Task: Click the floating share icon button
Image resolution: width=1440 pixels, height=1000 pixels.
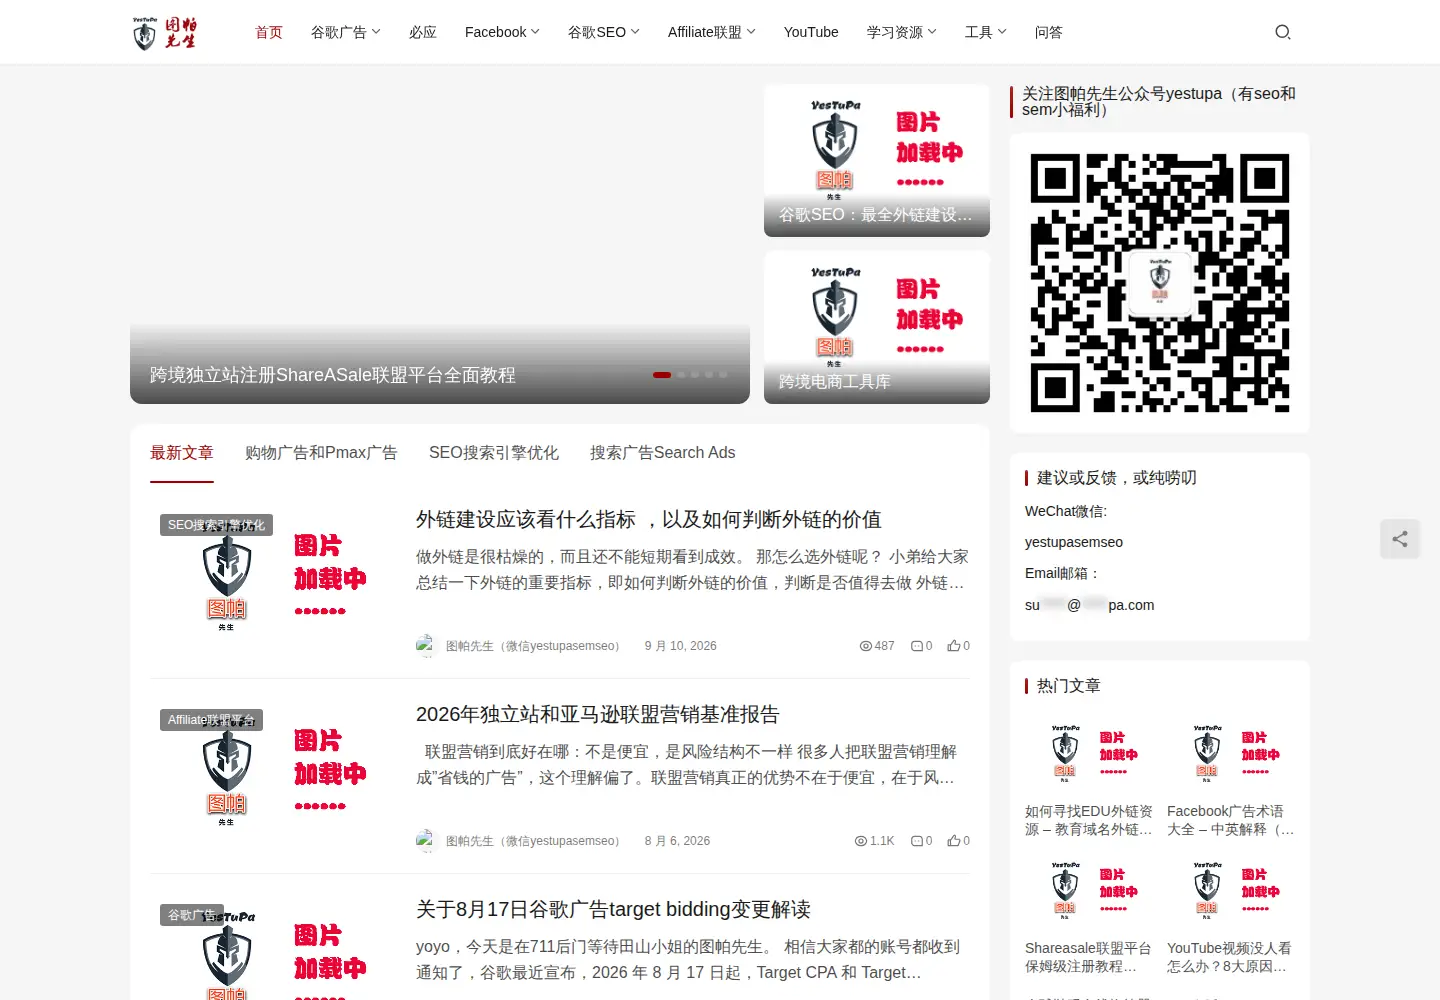Action: [1400, 539]
